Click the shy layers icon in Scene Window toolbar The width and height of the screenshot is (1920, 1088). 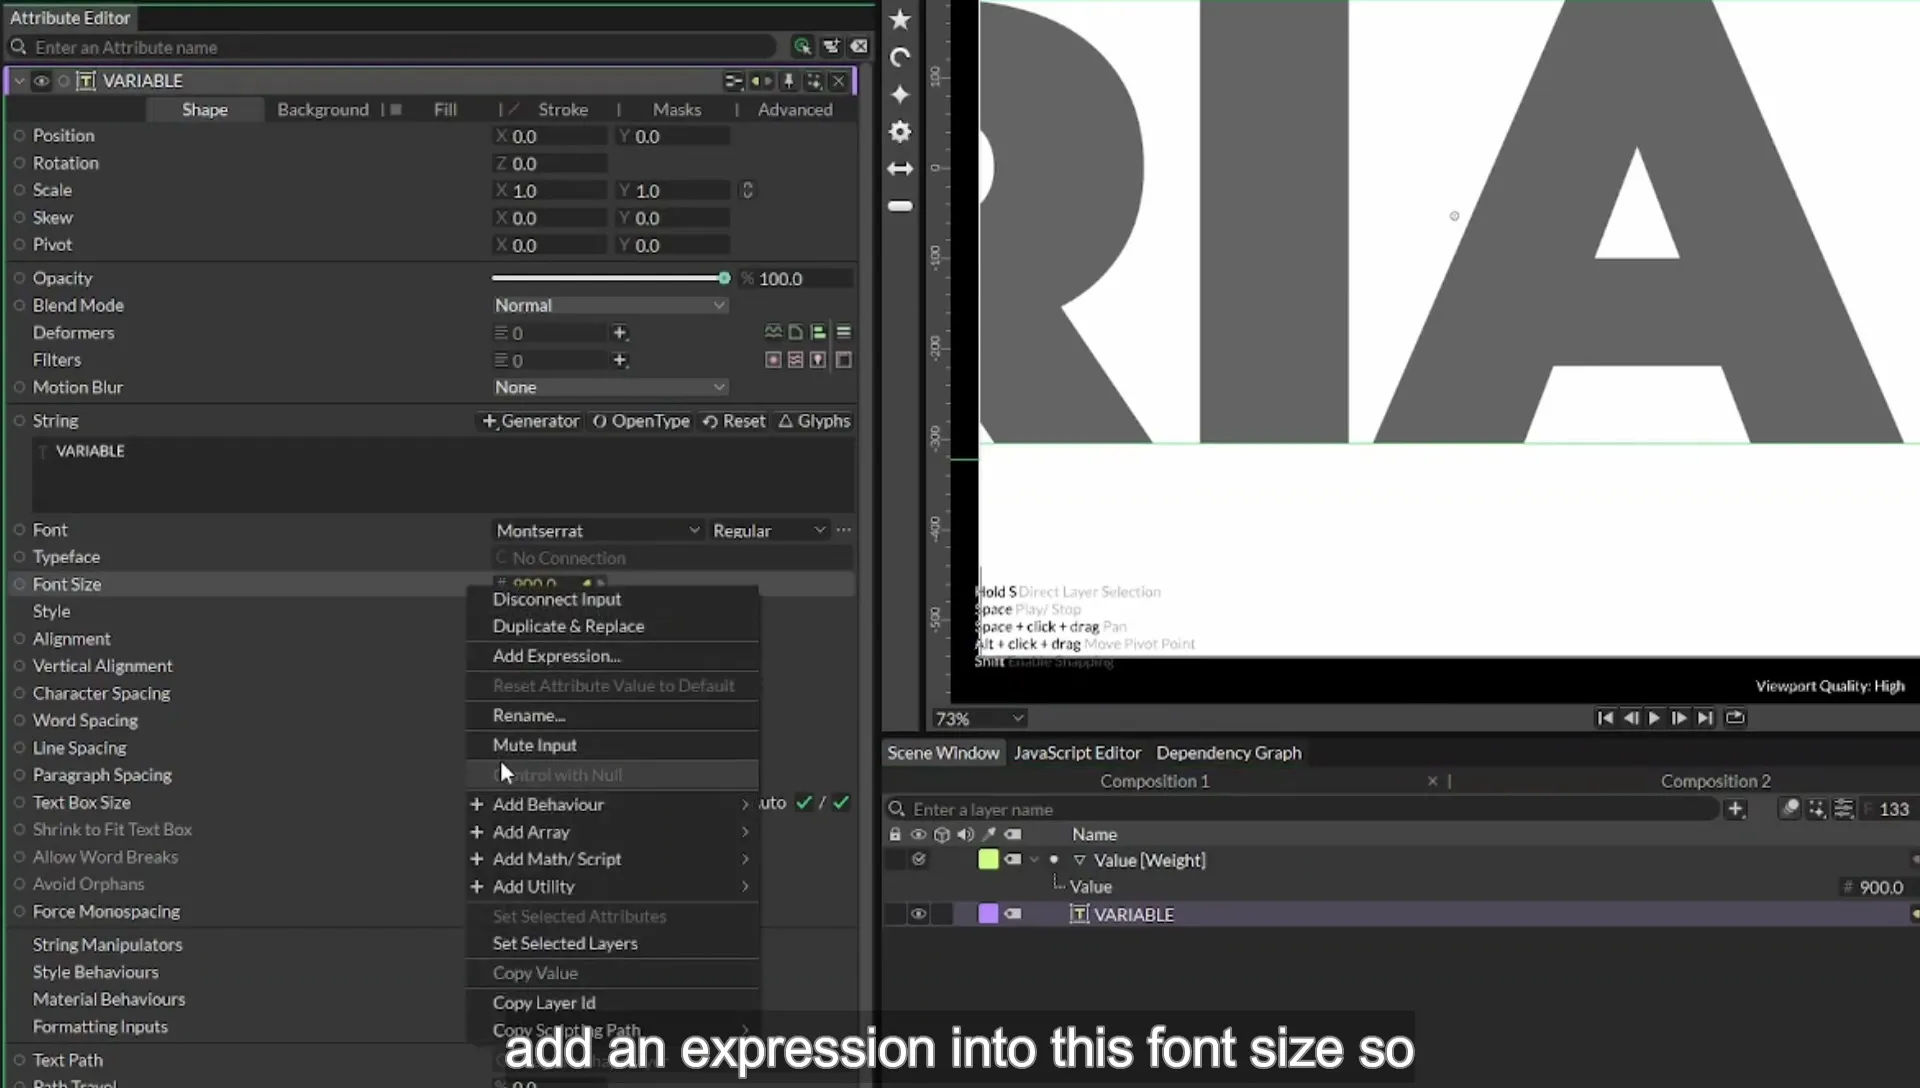[1790, 809]
